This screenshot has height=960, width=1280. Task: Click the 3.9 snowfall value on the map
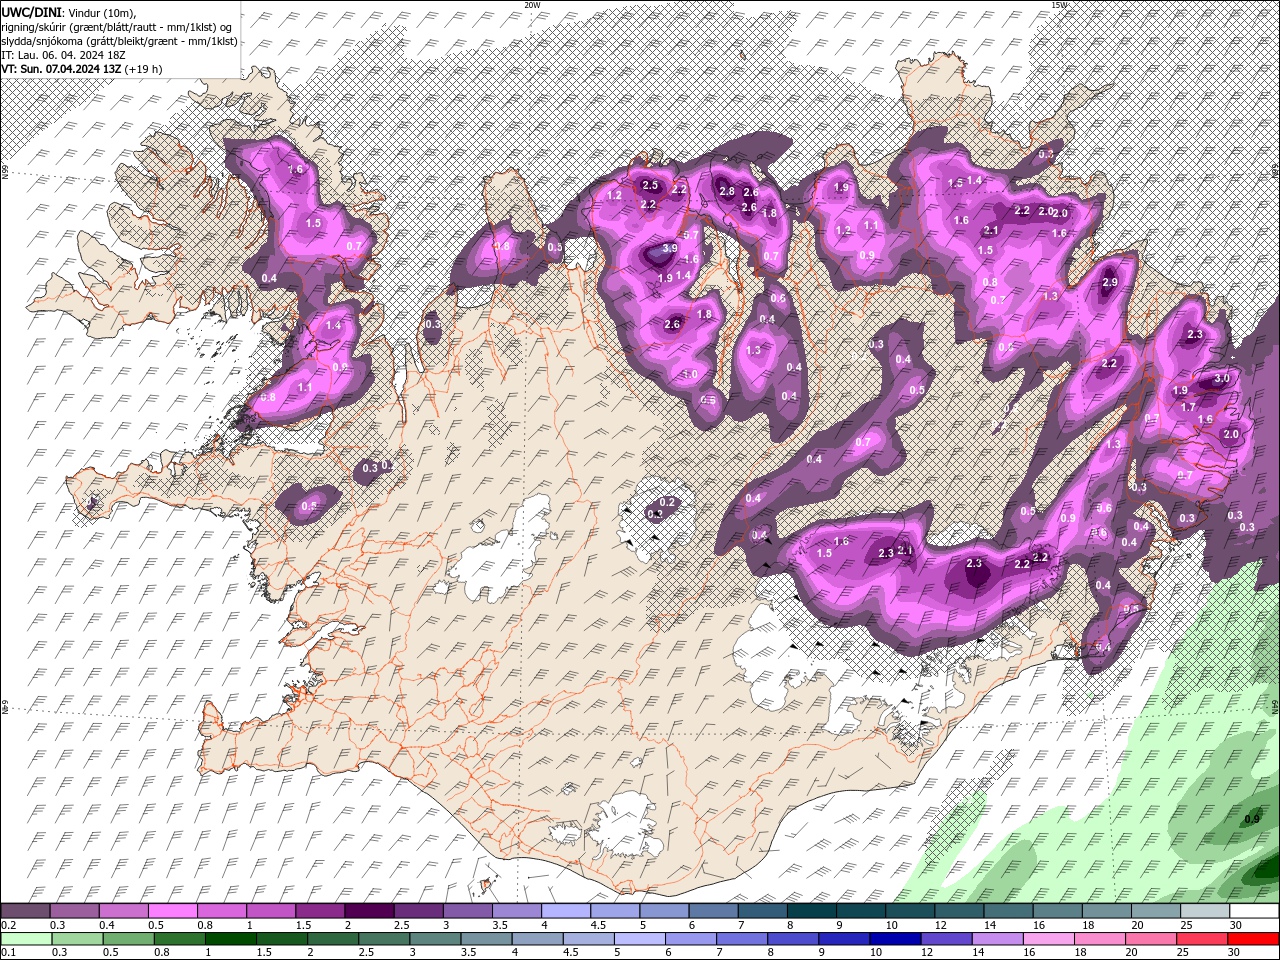pos(669,249)
